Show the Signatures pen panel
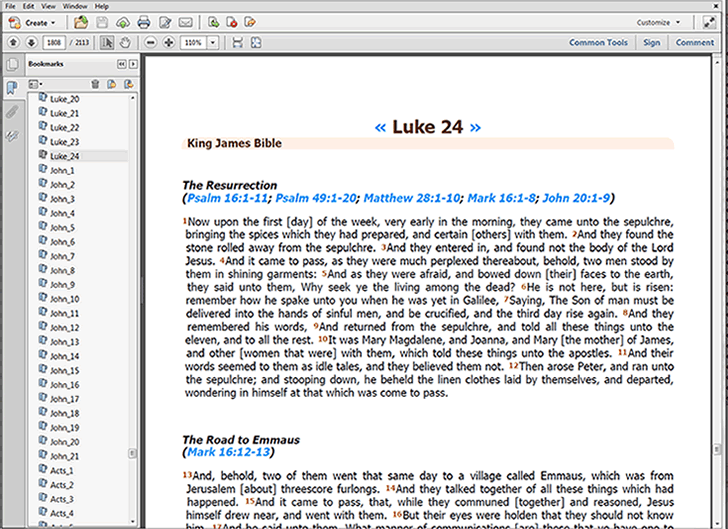 (13, 136)
